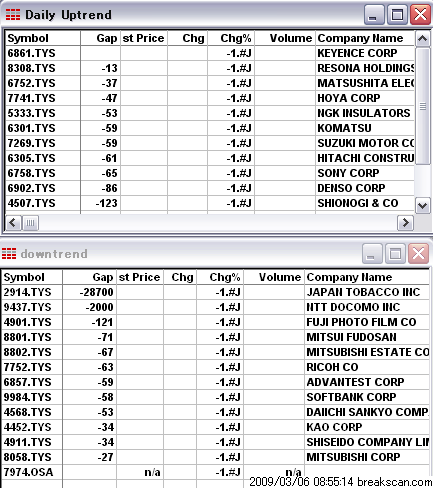Click the Daily Uptrend window grid icon
The height and width of the screenshot is (488, 433).
click(13, 15)
